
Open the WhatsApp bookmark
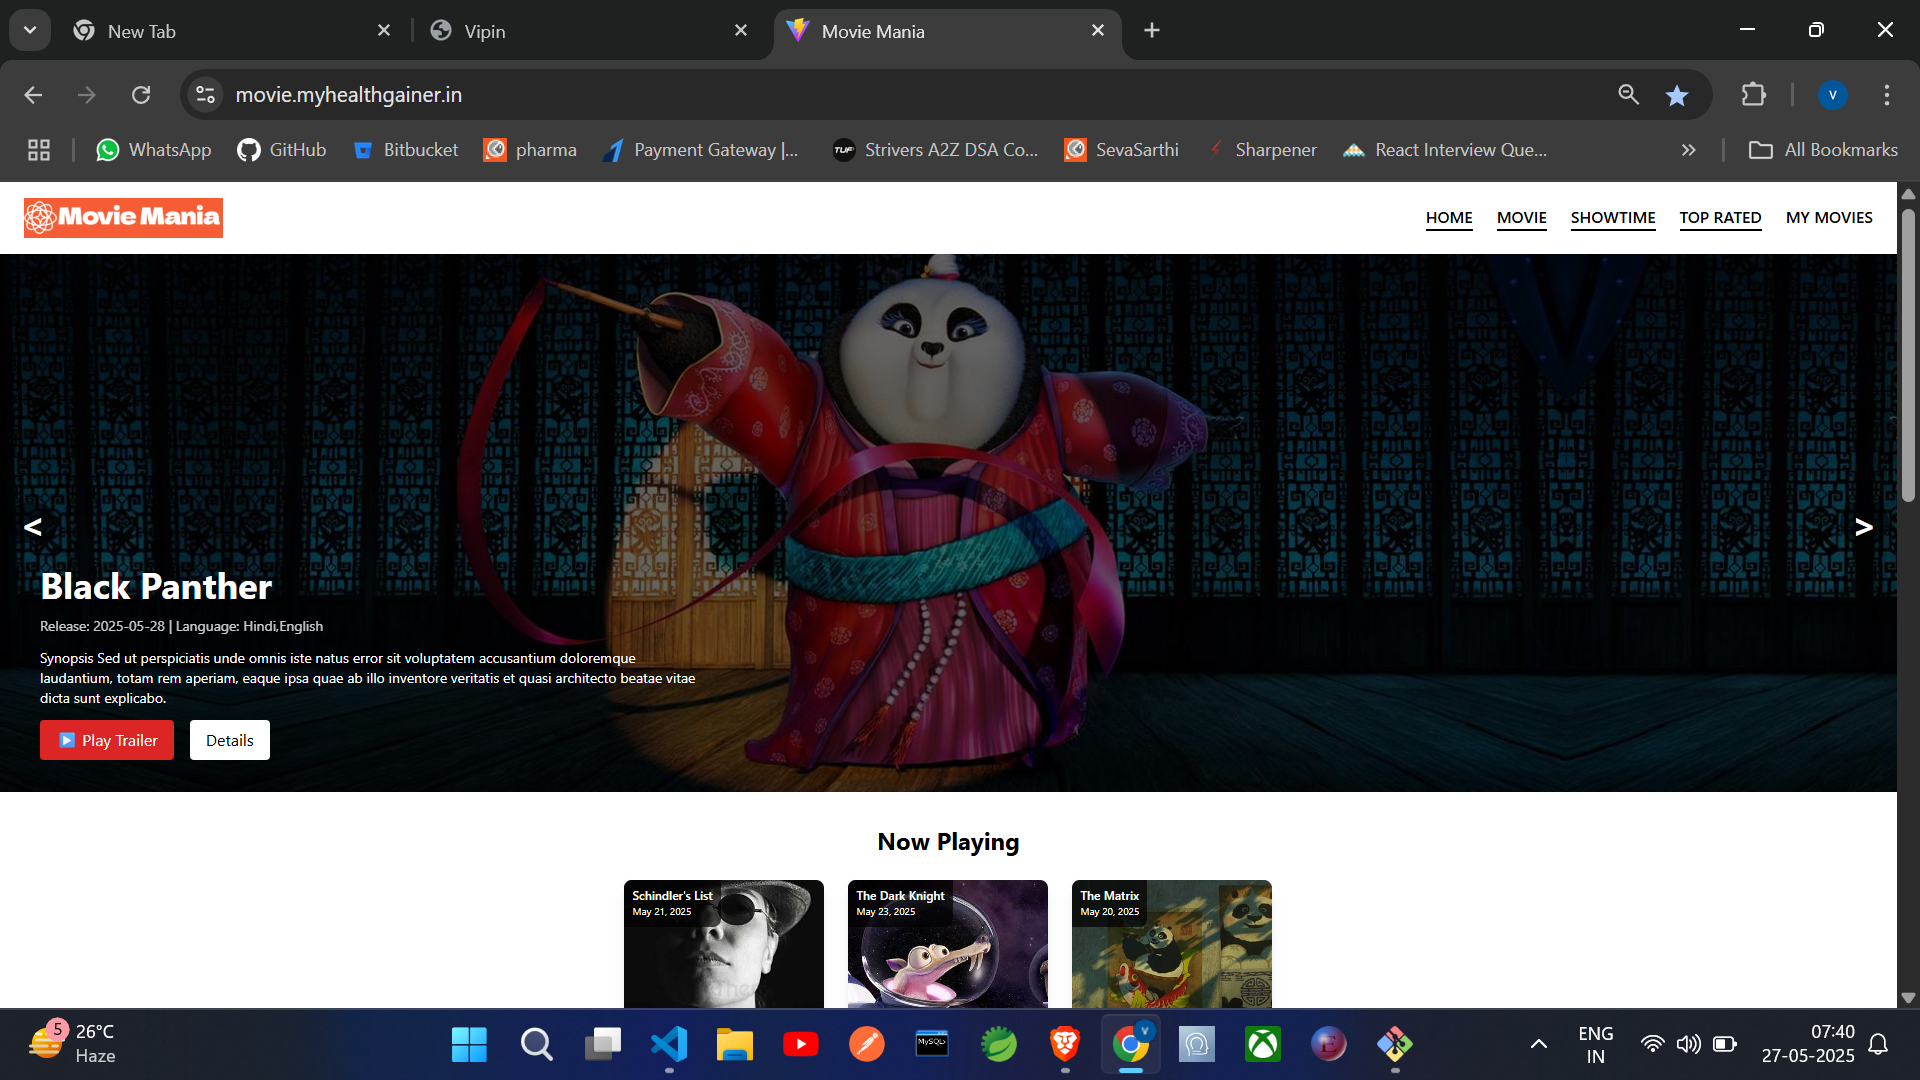coord(153,150)
